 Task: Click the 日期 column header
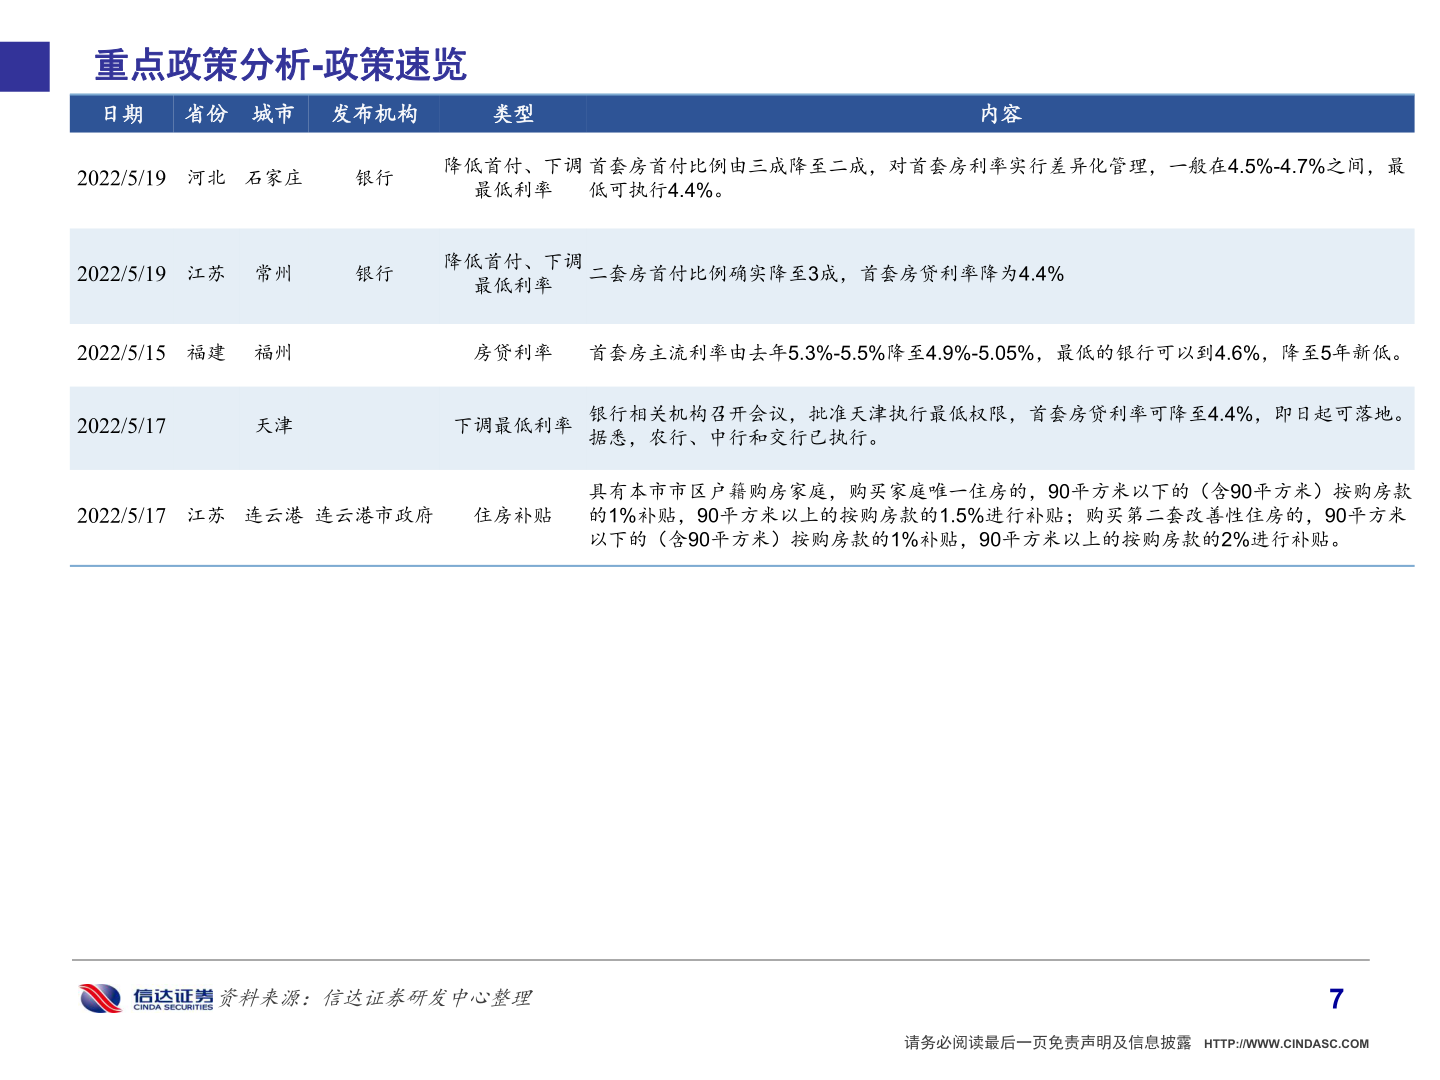(123, 114)
